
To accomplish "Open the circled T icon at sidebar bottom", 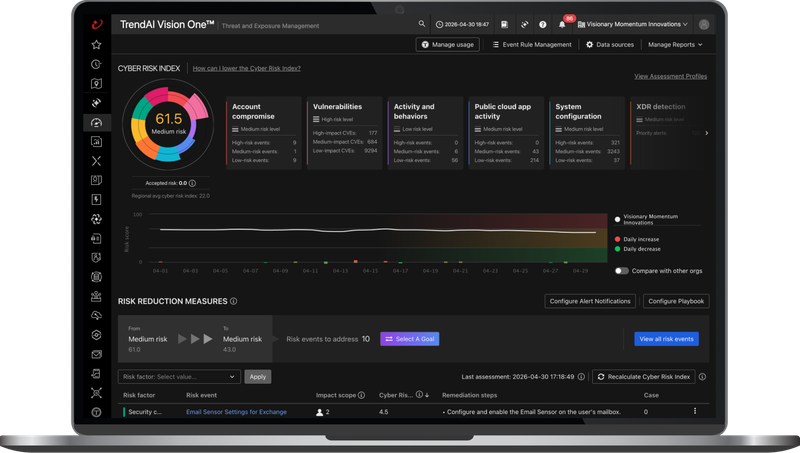I will click(x=96, y=412).
